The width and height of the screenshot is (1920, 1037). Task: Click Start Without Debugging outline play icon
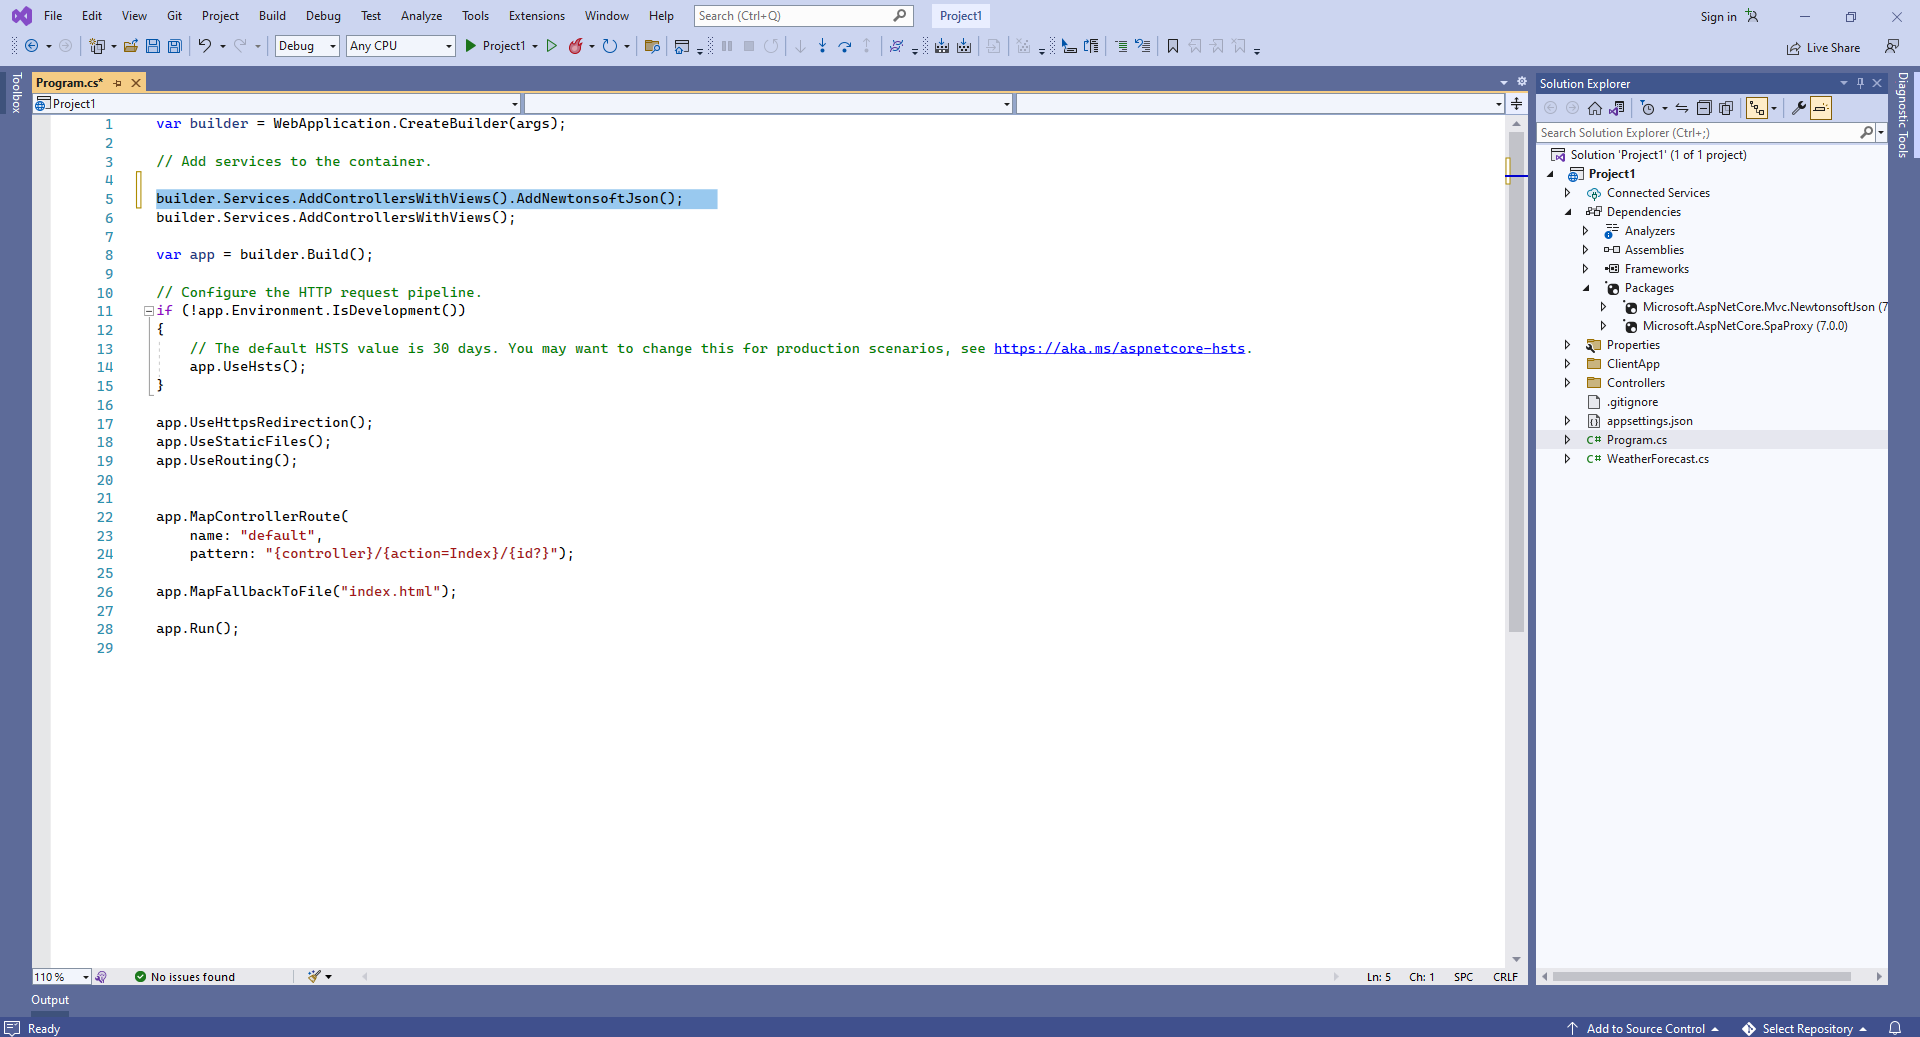551,46
